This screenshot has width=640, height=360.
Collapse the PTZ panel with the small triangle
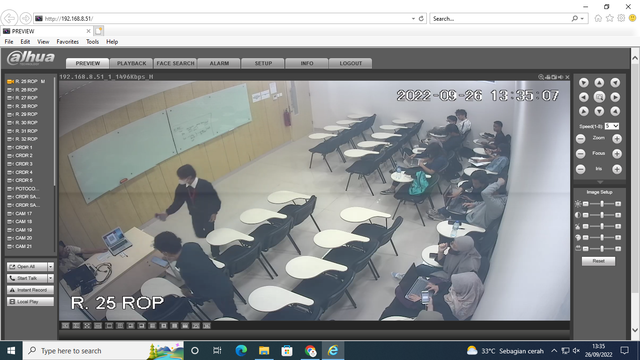599,182
